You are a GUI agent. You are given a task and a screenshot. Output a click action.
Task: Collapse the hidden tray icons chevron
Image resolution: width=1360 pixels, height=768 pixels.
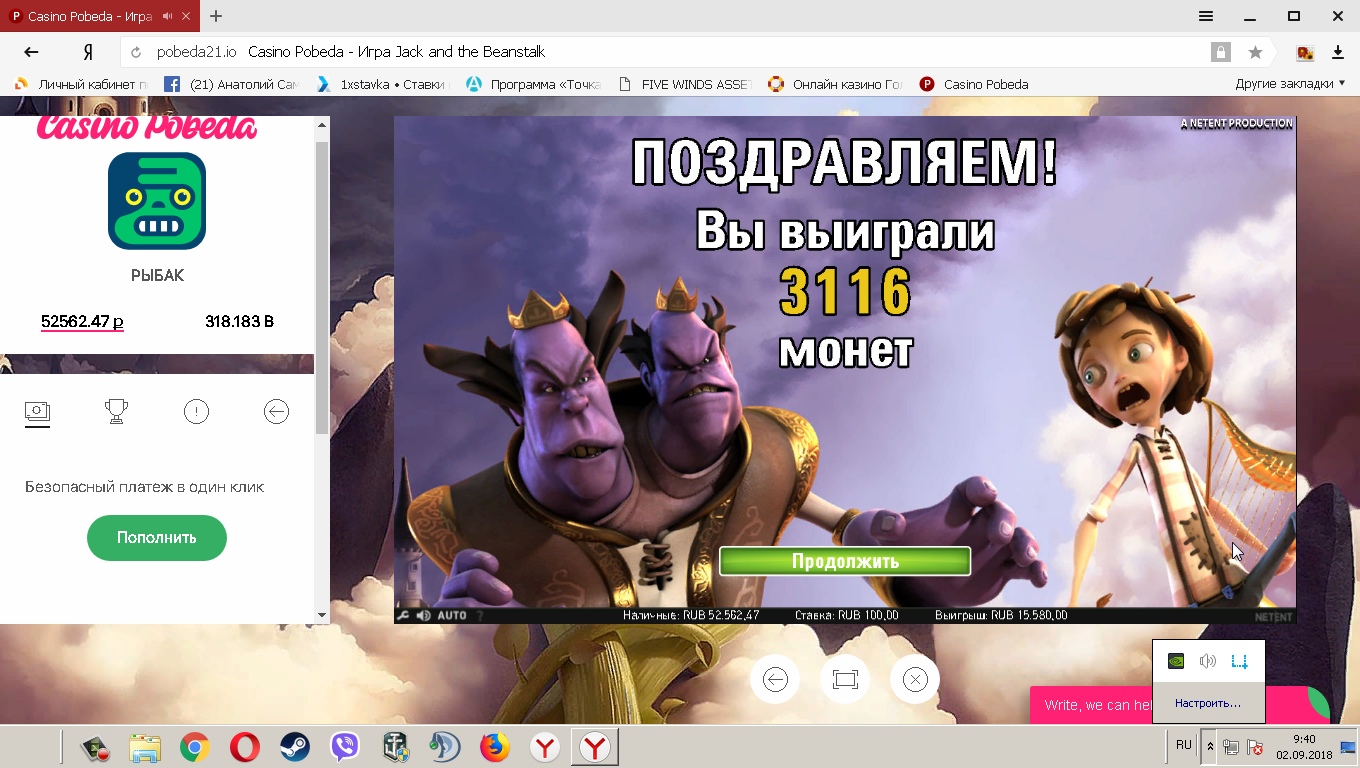point(1211,746)
